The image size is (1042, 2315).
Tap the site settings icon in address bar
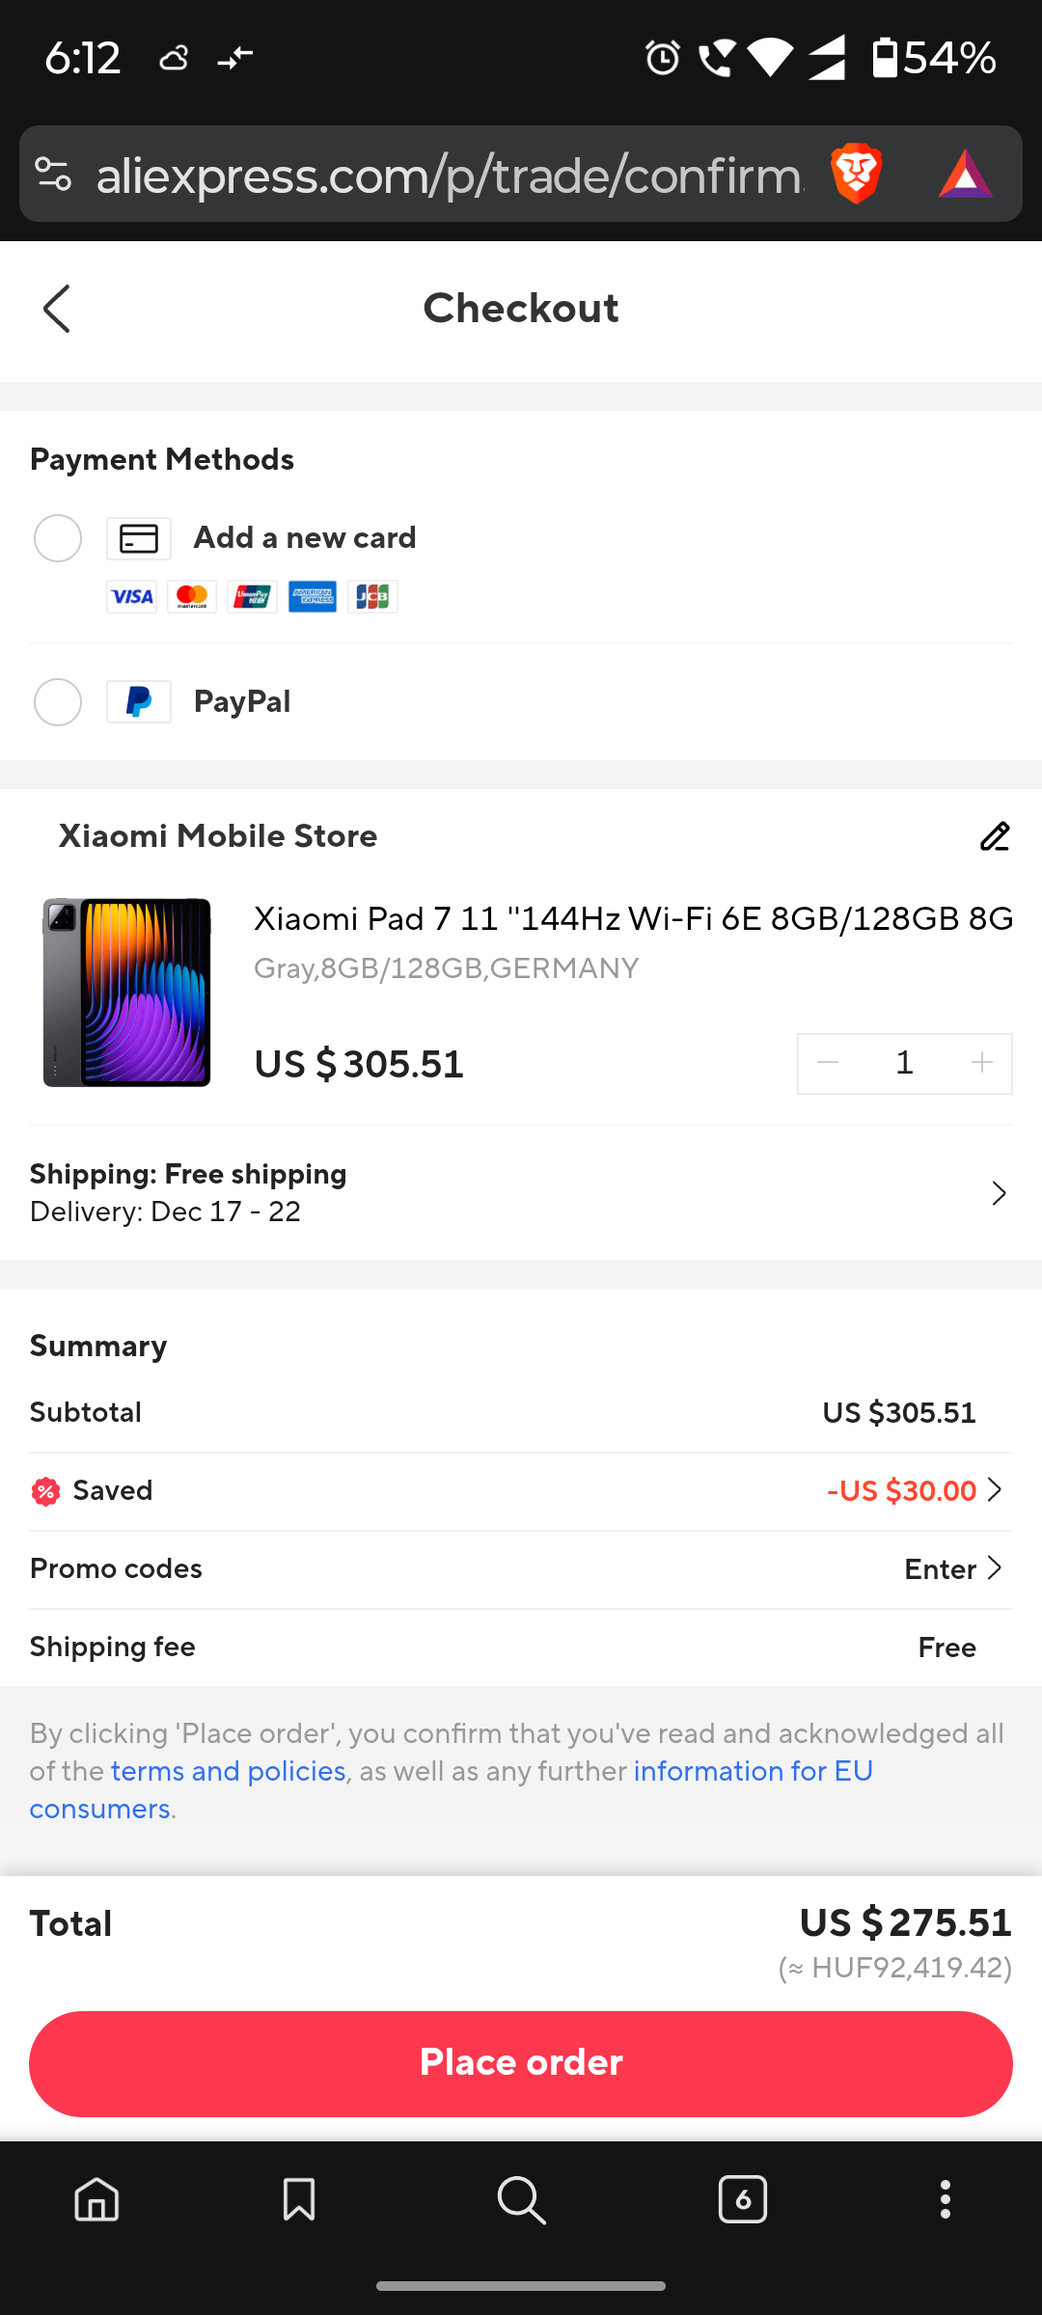pos(53,174)
